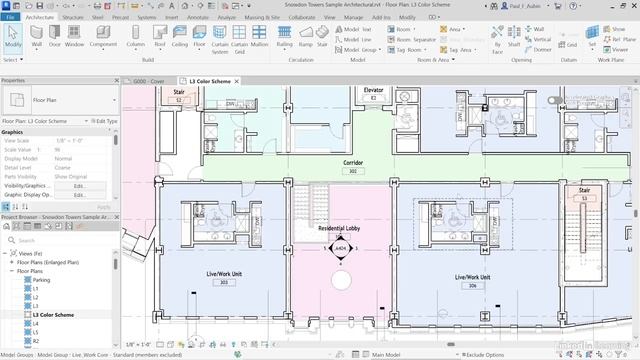Open the Massing & Site ribbon tab
The height and width of the screenshot is (360, 640).
[262, 17]
